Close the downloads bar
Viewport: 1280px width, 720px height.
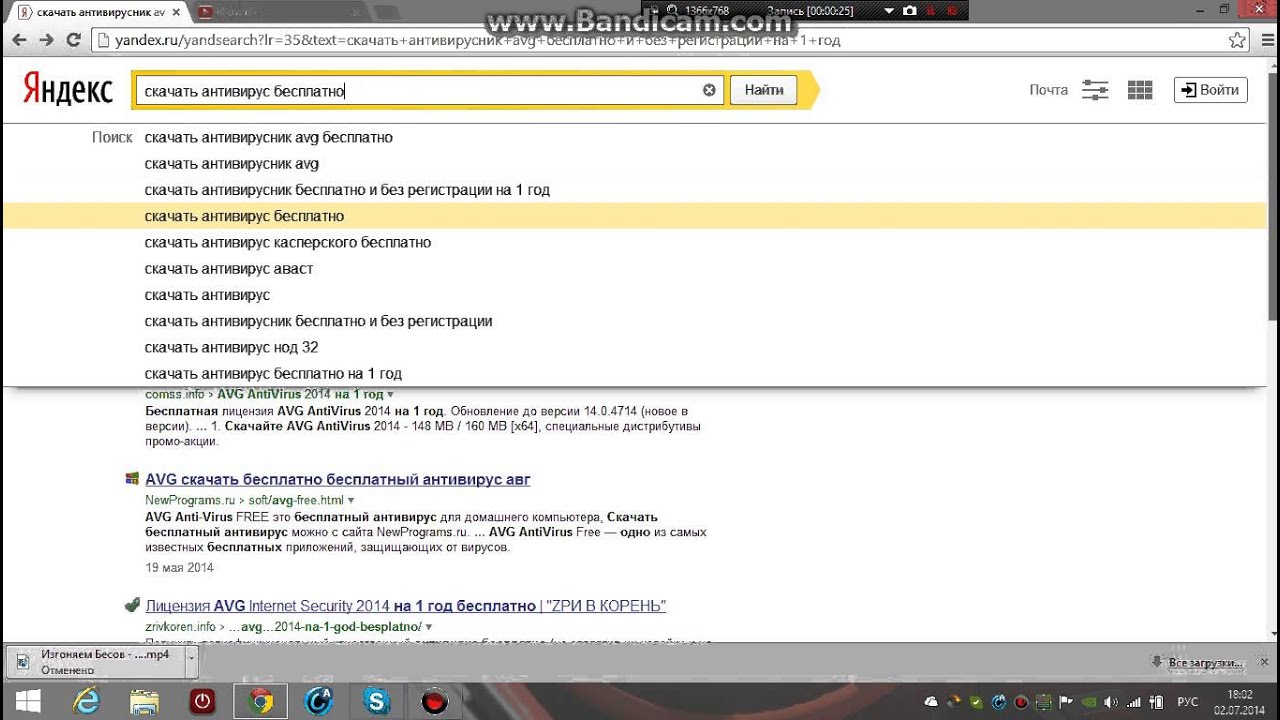coord(1263,661)
